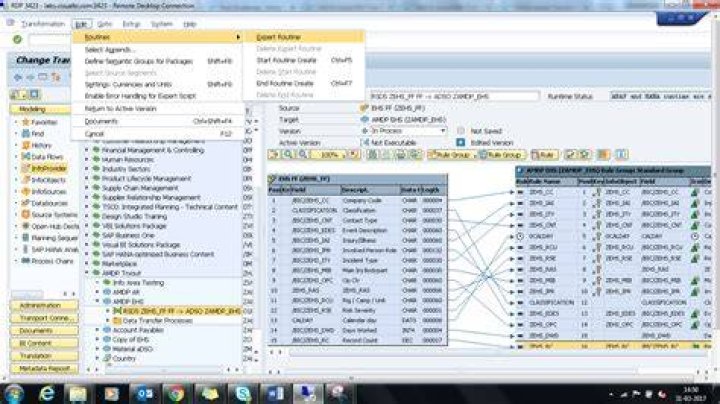Click the InfoObjects icon in Modeling list
Image resolution: width=720 pixels, height=404 pixels.
pos(26,180)
